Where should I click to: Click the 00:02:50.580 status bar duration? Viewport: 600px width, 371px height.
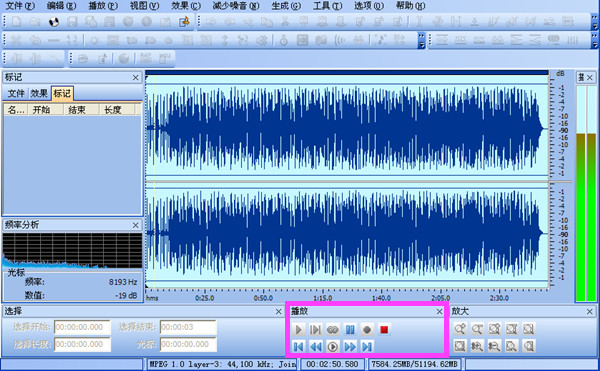332,364
